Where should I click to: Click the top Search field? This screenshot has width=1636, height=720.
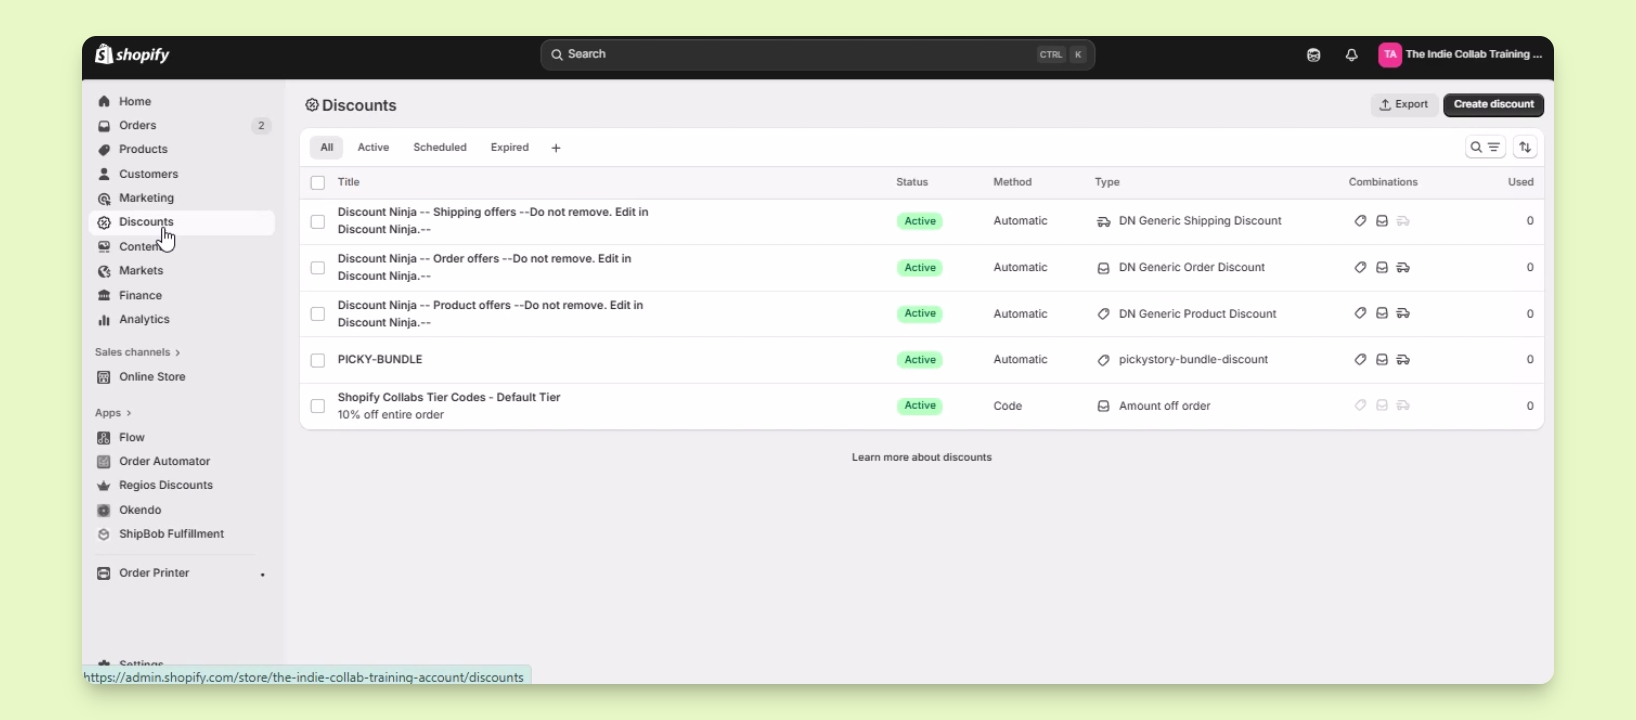tap(817, 55)
